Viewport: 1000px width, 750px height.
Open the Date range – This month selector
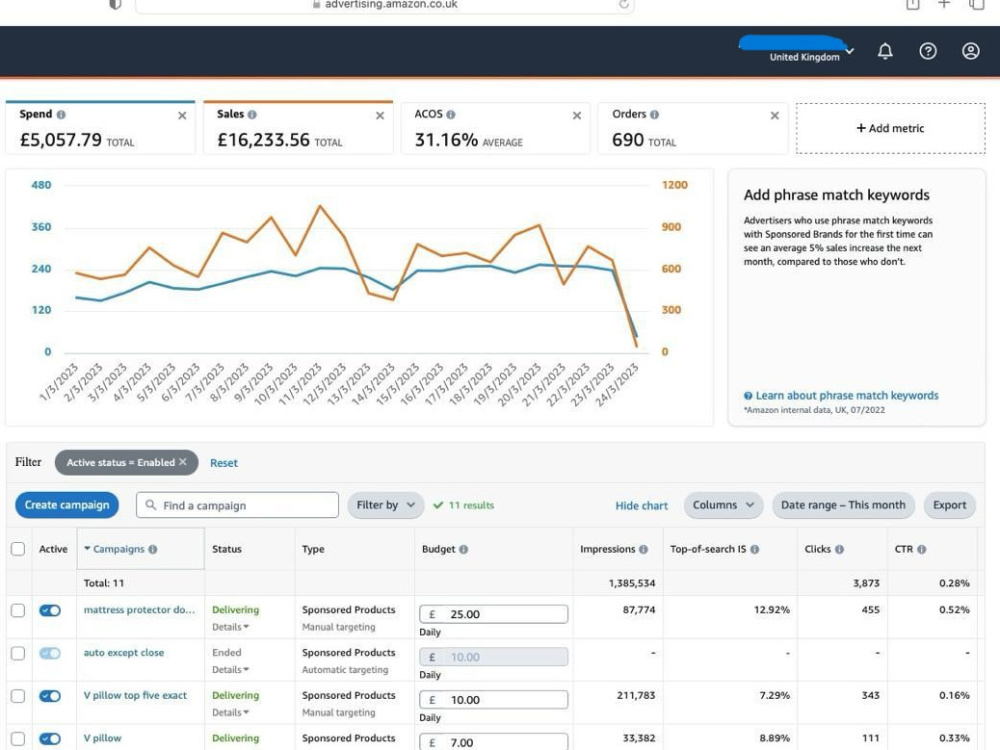843,505
